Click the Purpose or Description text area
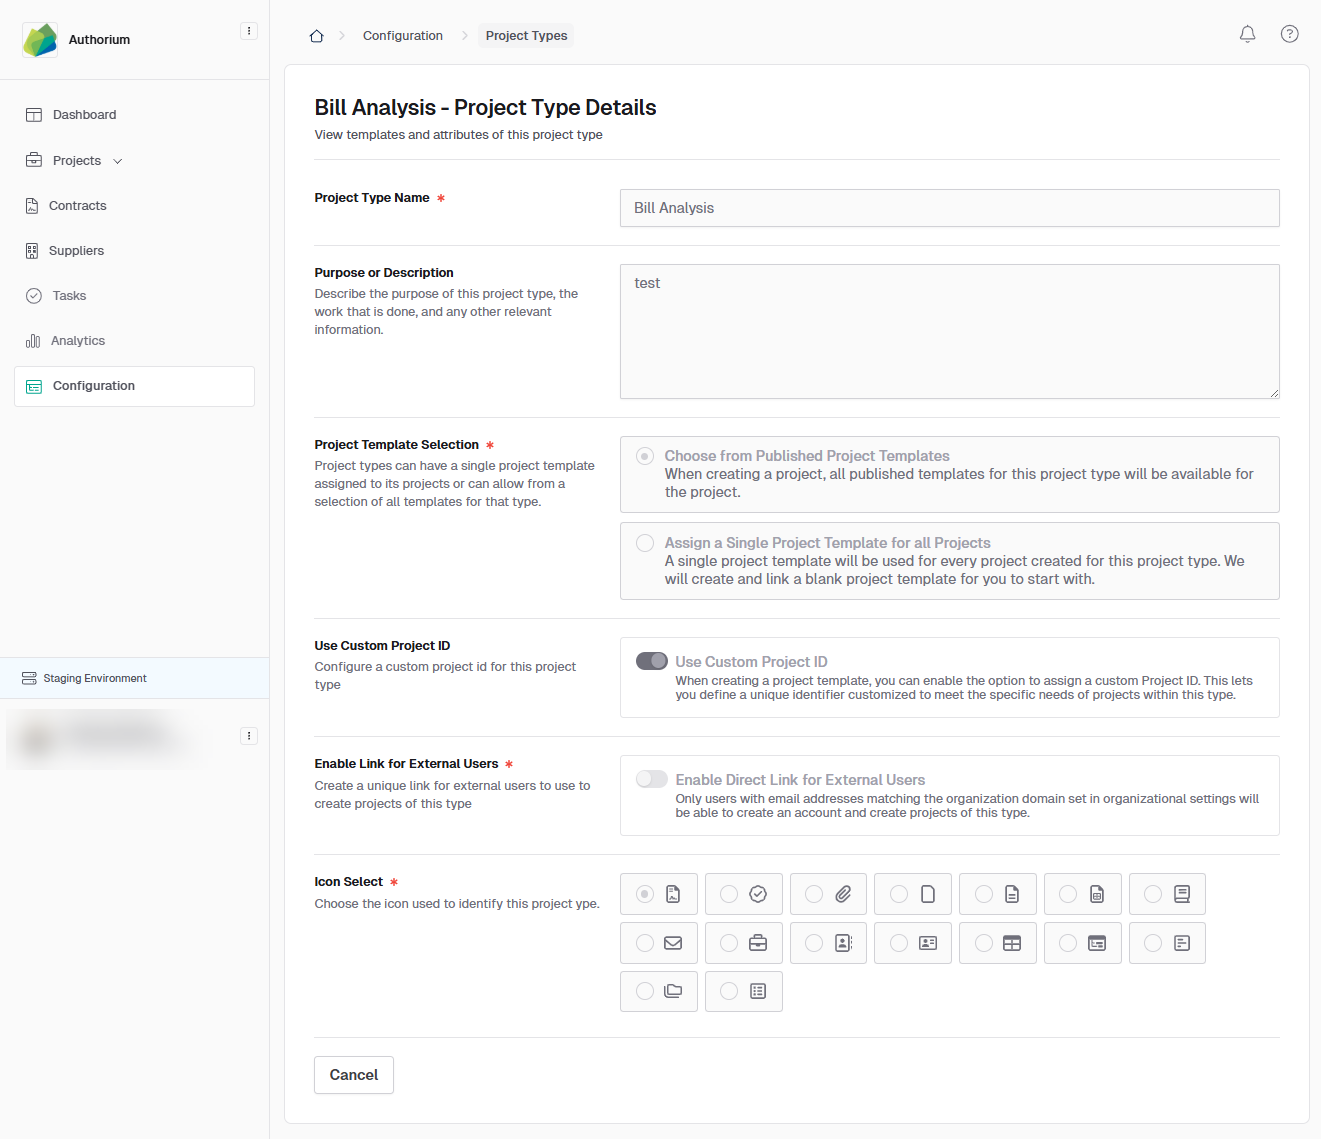Screen dimensions: 1321x1139 pyautogui.click(x=949, y=331)
